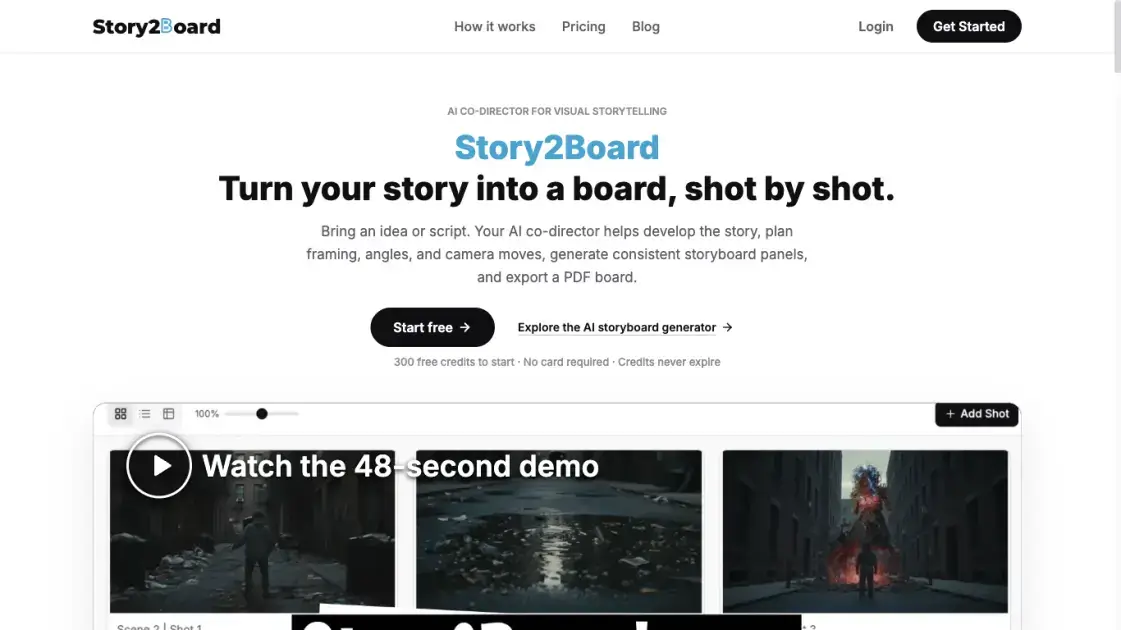Open the alley man shot thumbnail
1121x630 pixels.
point(252,531)
